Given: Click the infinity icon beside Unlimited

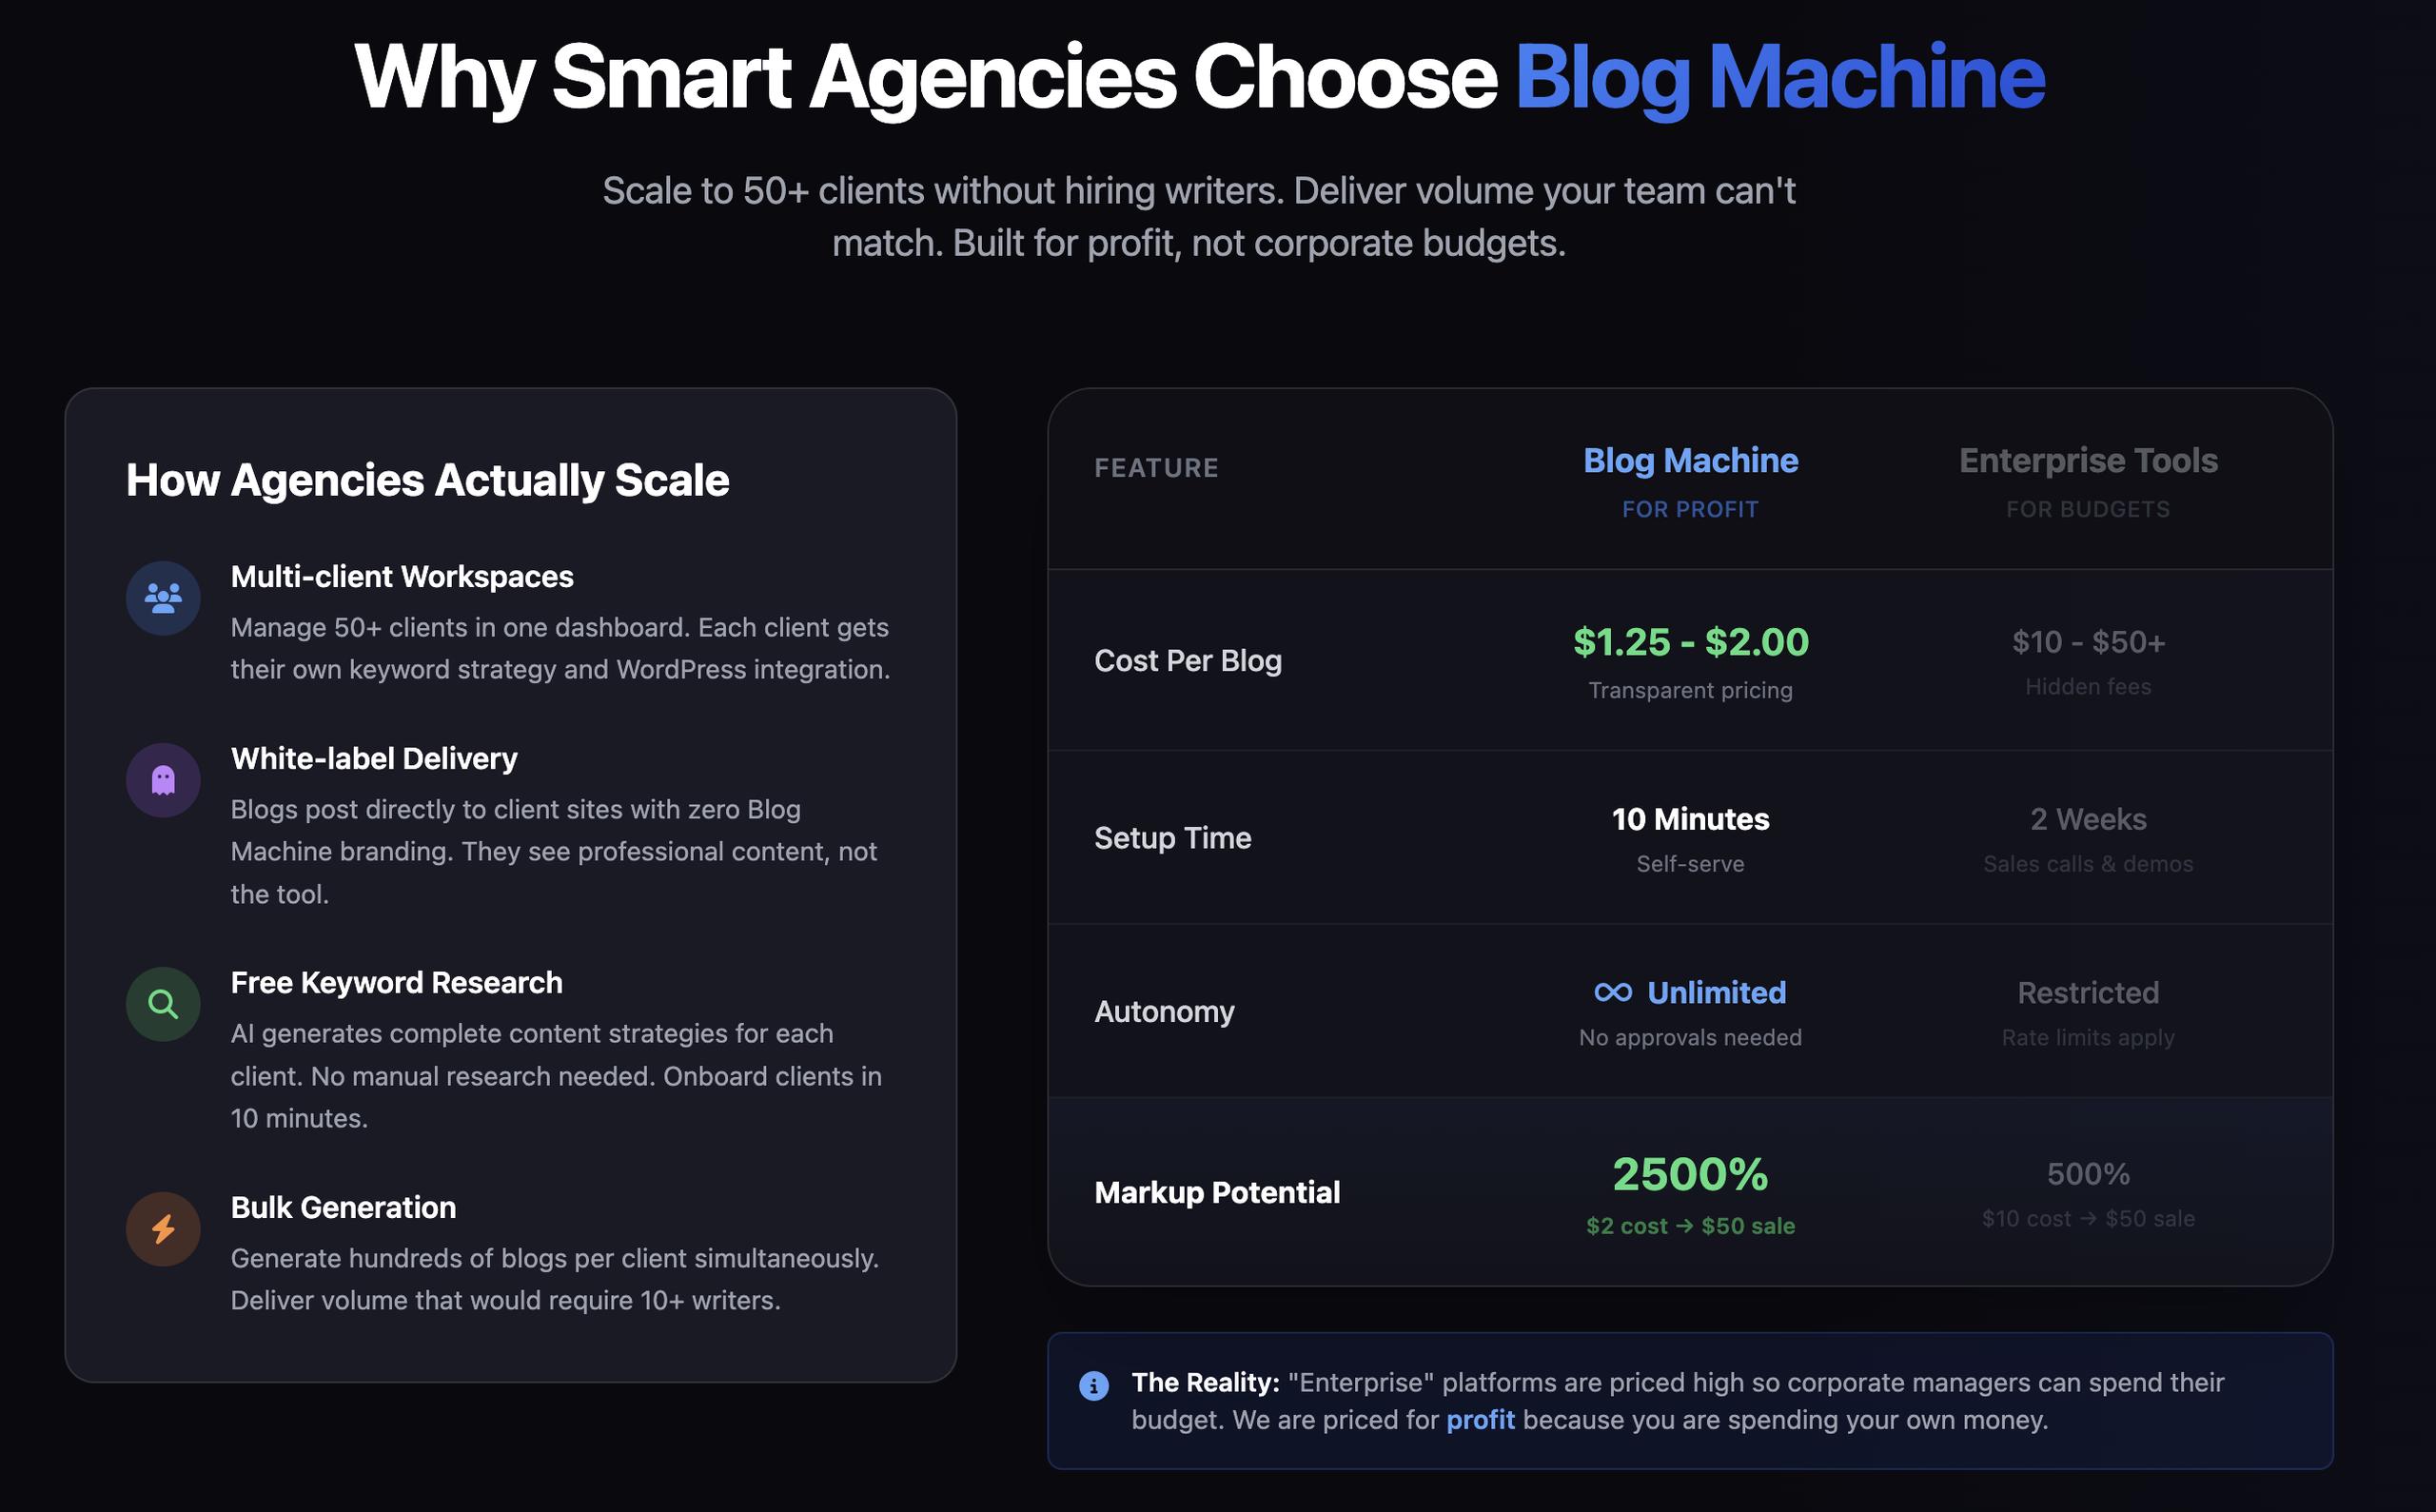Looking at the screenshot, I should 1613,992.
